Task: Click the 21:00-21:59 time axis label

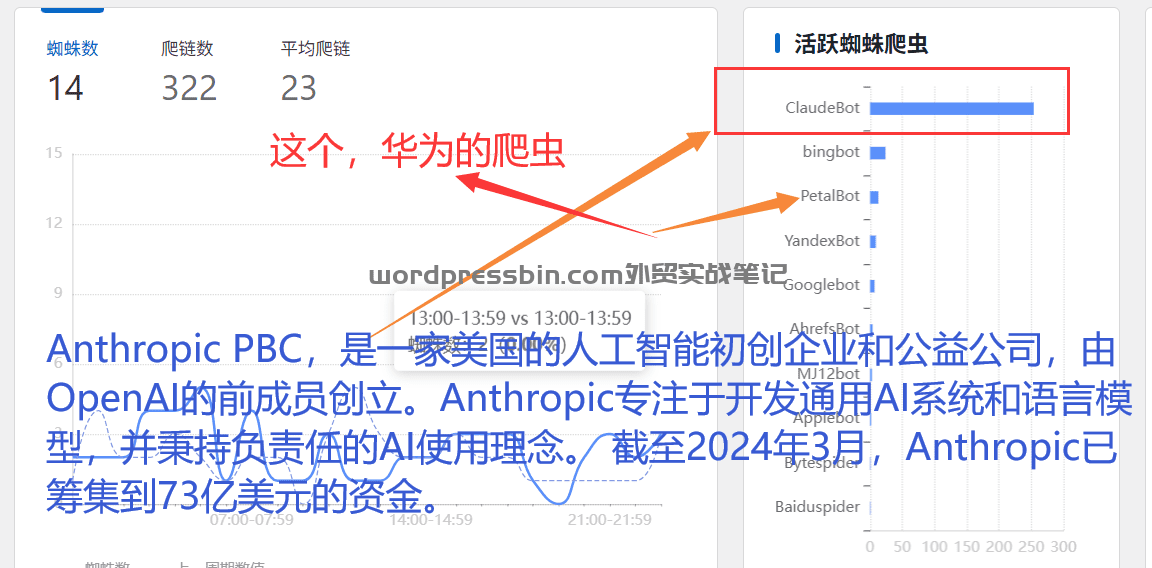Action: [609, 520]
